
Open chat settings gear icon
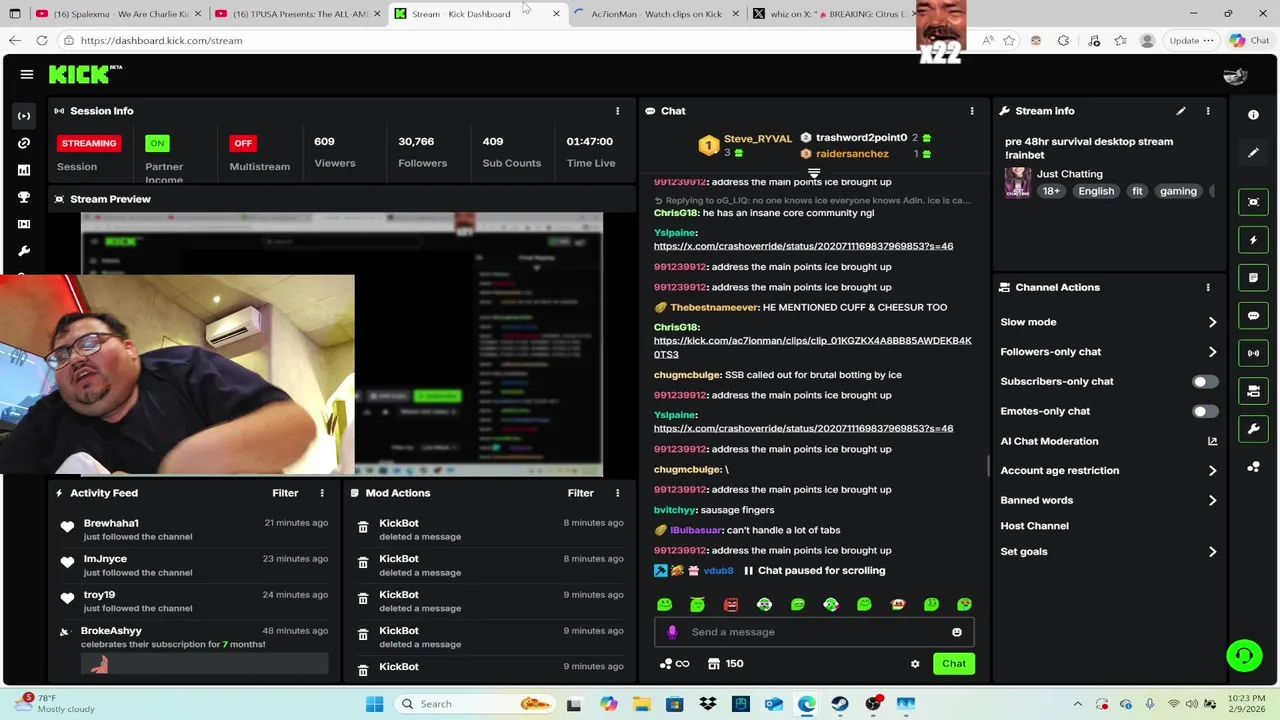(x=915, y=664)
